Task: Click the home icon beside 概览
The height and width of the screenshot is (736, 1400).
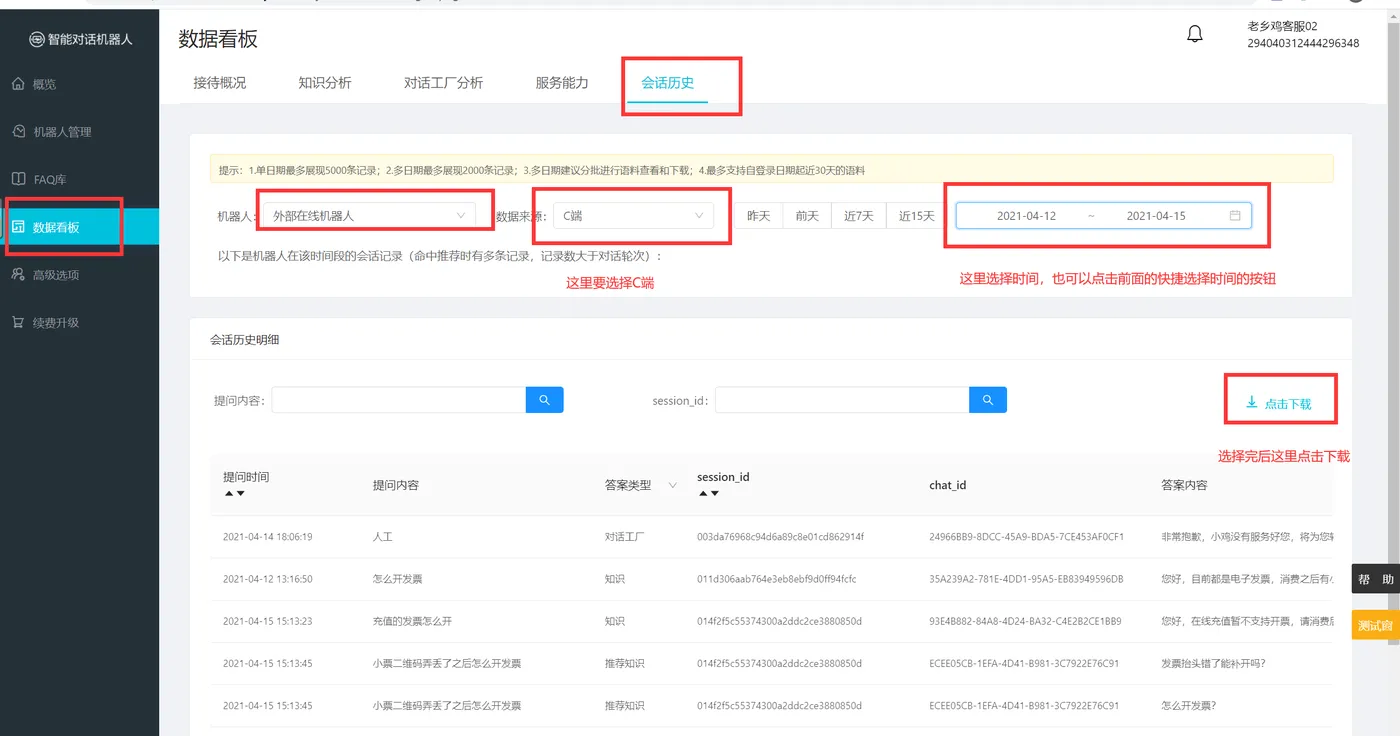Action: (x=18, y=84)
